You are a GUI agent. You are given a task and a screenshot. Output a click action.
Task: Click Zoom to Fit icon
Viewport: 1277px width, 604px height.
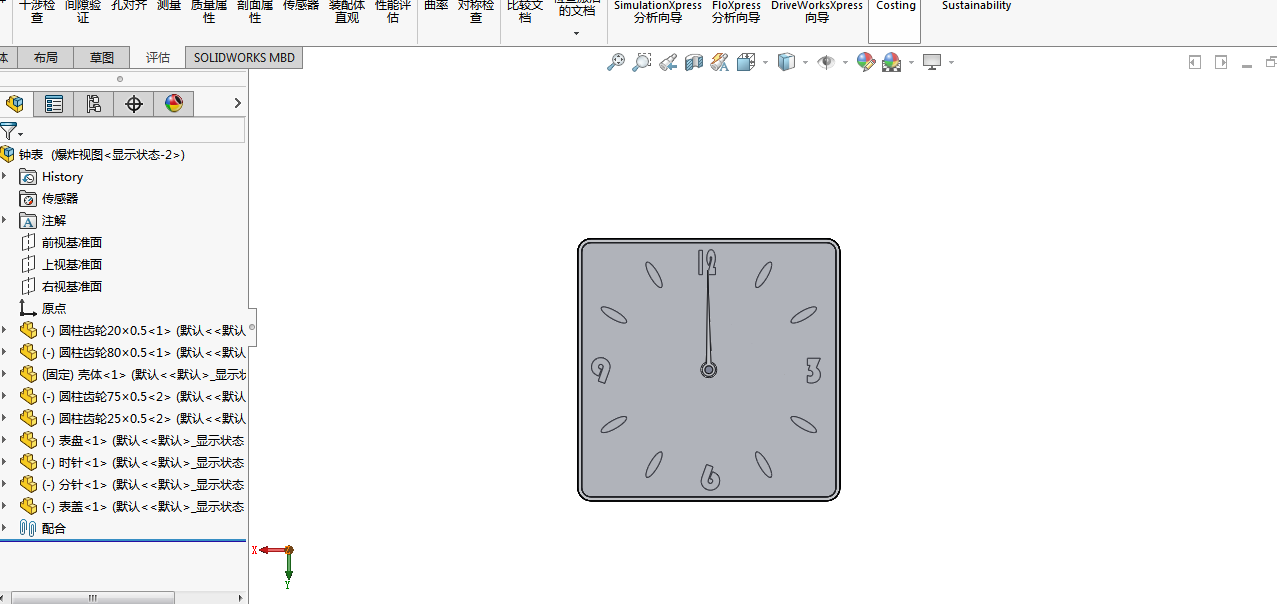[x=616, y=62]
